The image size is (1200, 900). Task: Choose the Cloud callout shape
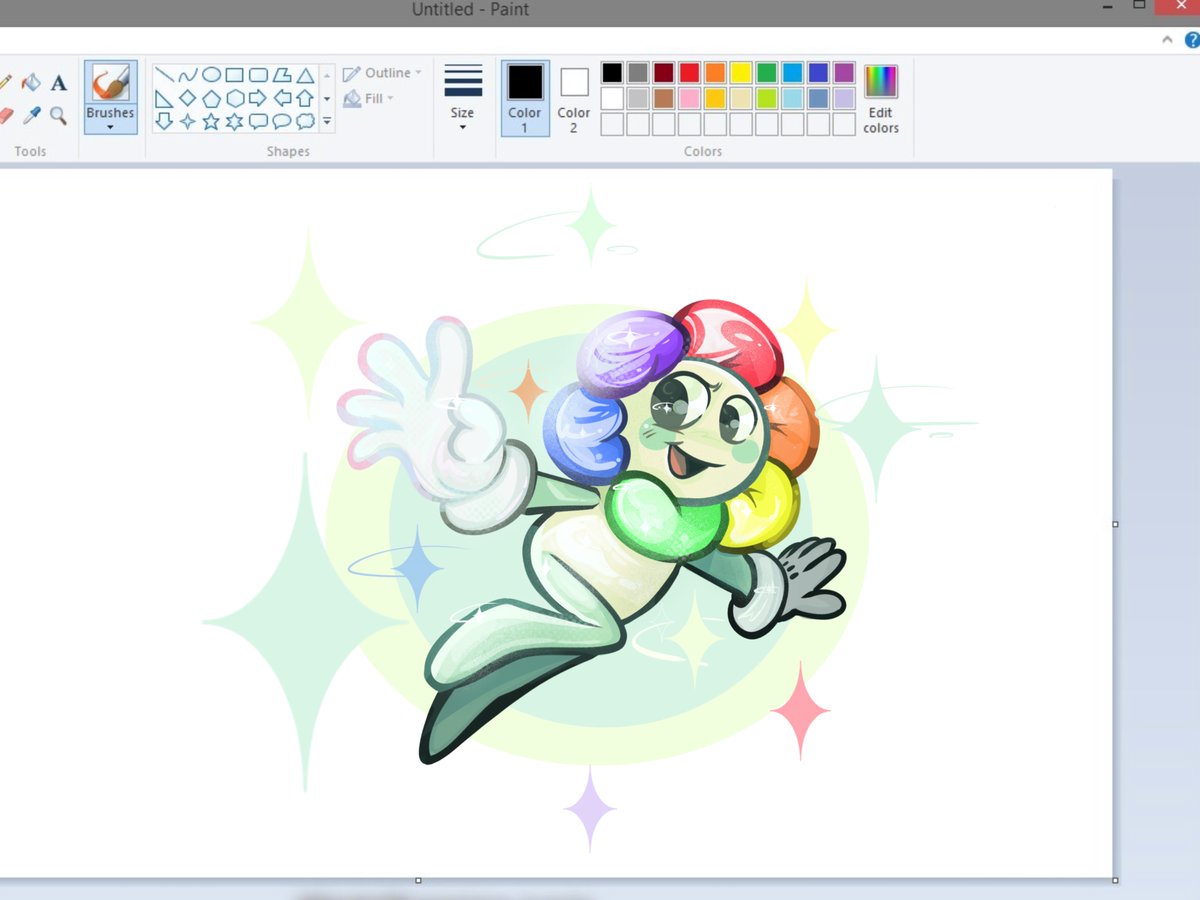pos(305,121)
